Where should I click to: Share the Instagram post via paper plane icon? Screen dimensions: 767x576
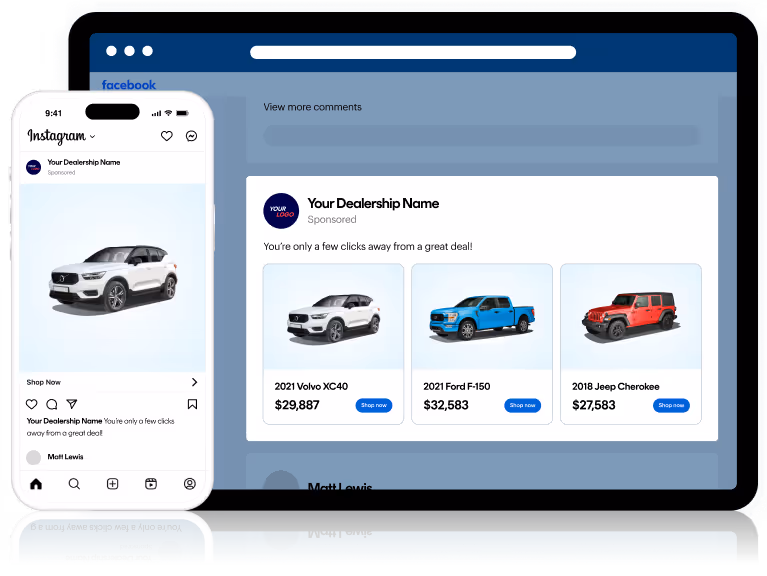tap(72, 404)
